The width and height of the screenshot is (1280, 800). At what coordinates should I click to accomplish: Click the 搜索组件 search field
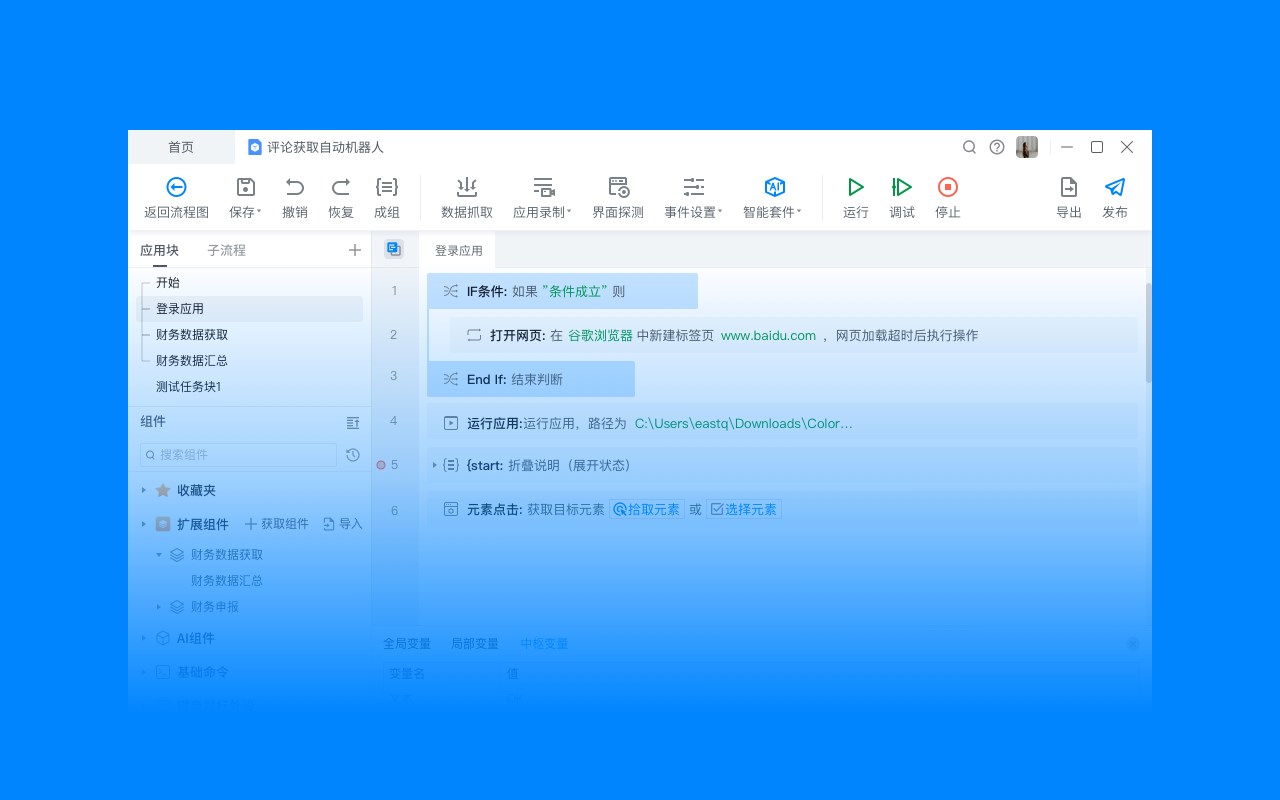(238, 455)
